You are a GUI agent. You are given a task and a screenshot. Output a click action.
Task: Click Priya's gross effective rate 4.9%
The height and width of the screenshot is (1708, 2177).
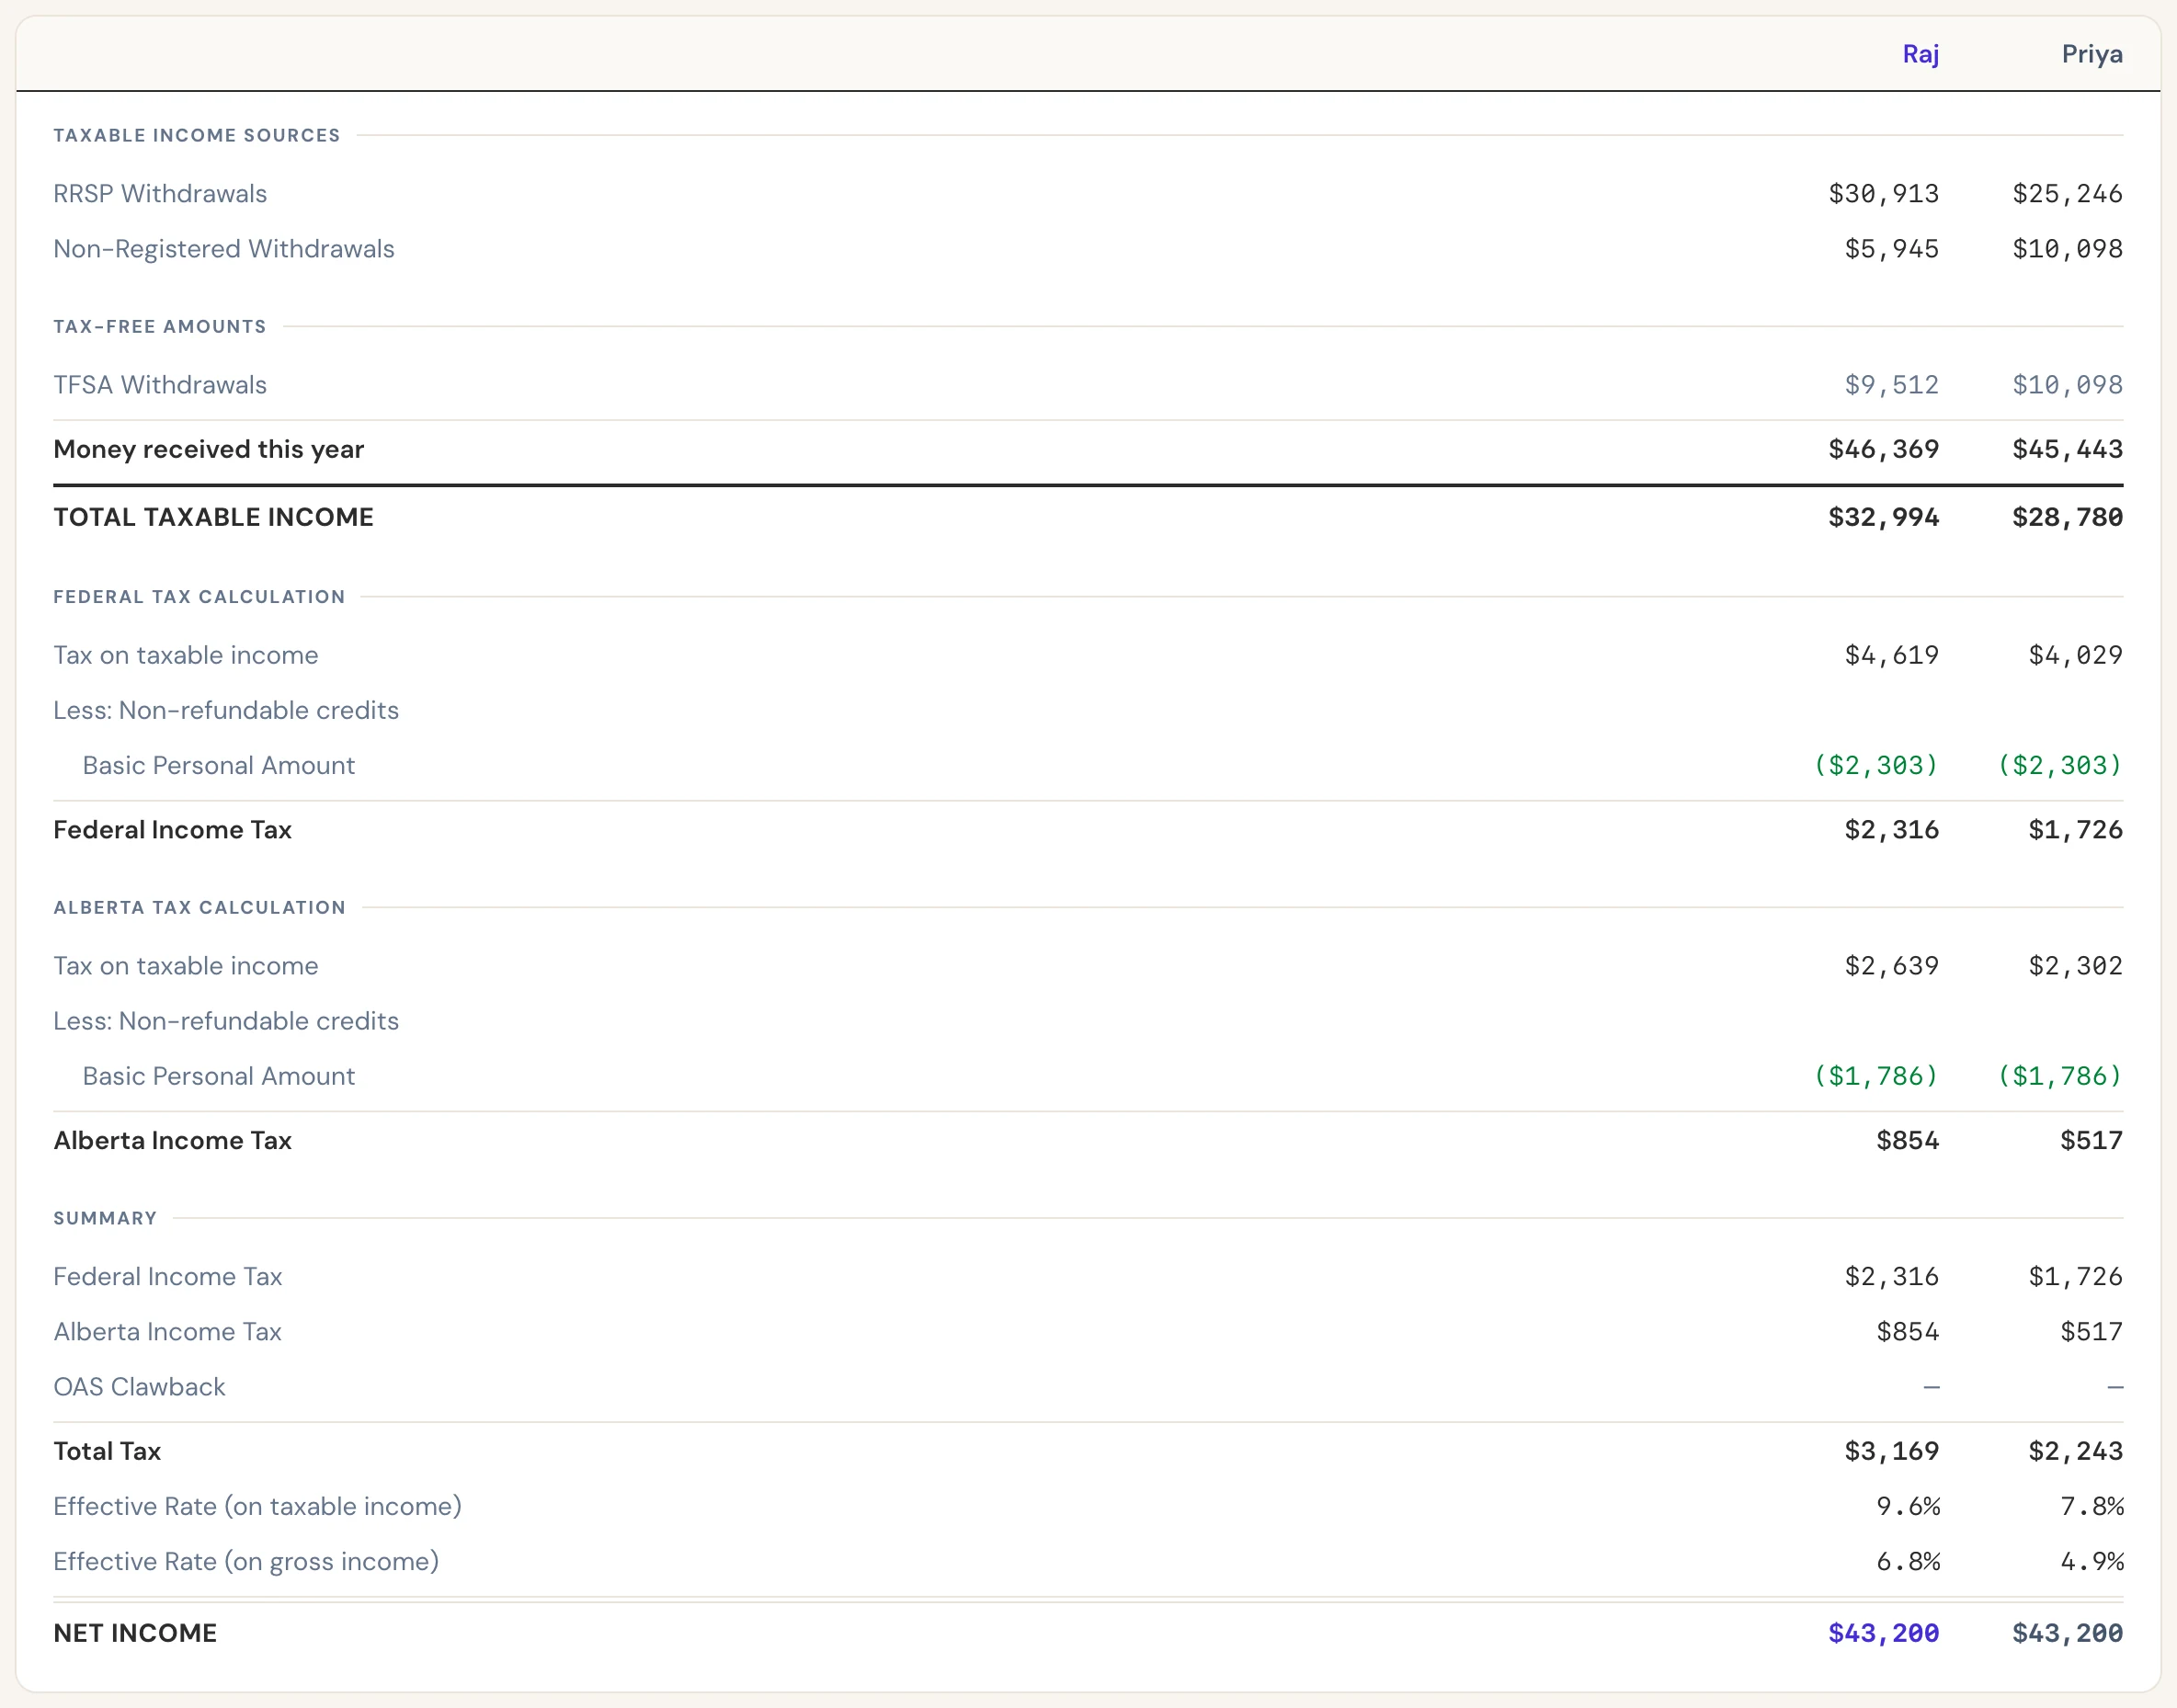(2091, 1561)
